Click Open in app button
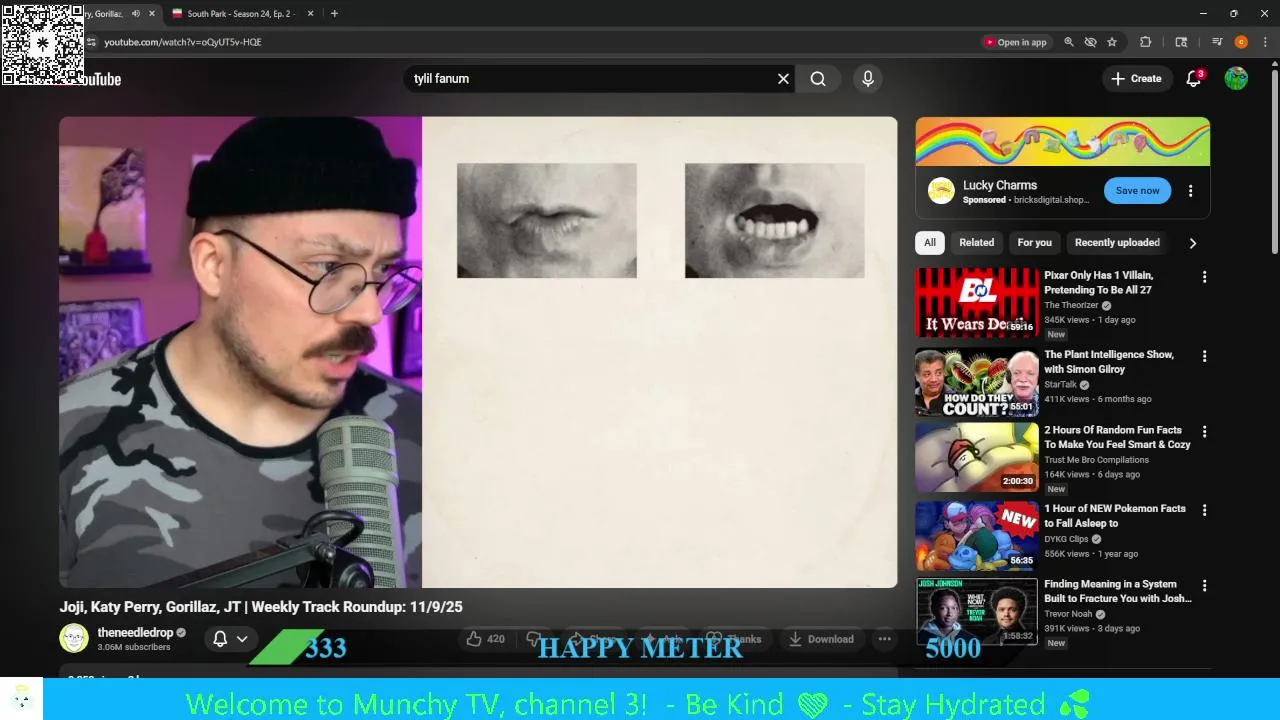The image size is (1280, 720). tap(1016, 42)
